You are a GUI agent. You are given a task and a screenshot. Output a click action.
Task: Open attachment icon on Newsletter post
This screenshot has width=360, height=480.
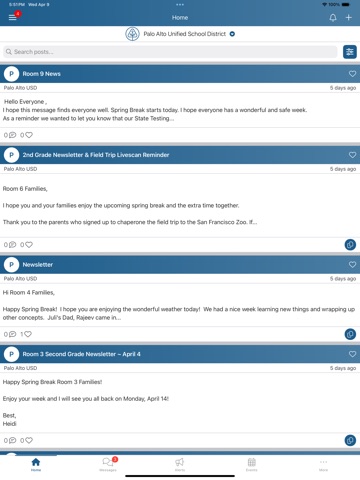point(350,334)
